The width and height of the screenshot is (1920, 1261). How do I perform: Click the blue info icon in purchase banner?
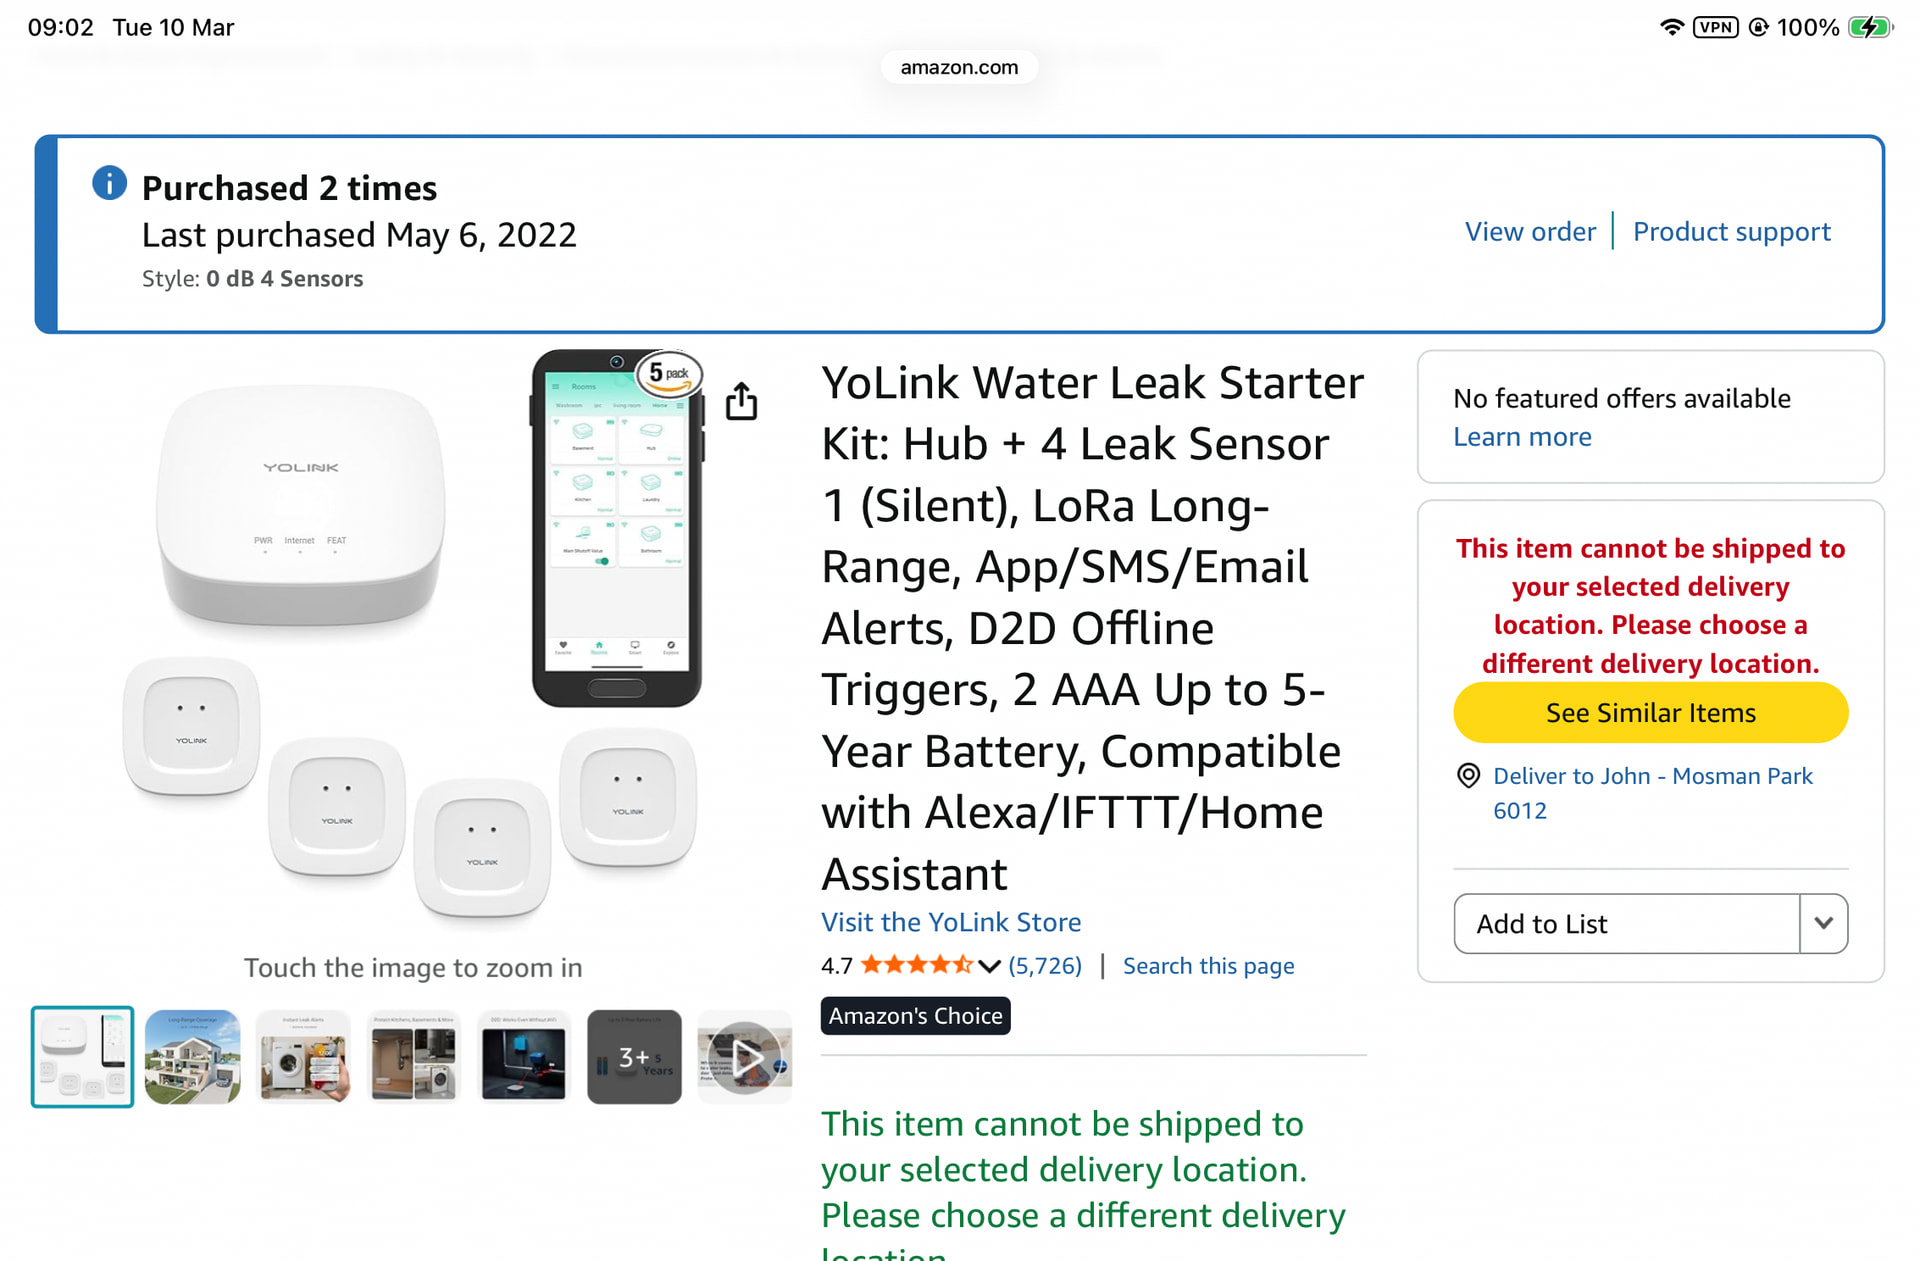110,184
